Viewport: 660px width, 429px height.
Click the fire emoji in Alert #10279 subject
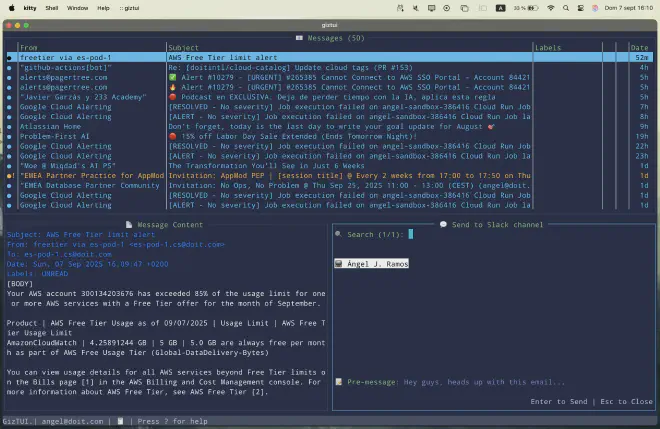click(173, 87)
